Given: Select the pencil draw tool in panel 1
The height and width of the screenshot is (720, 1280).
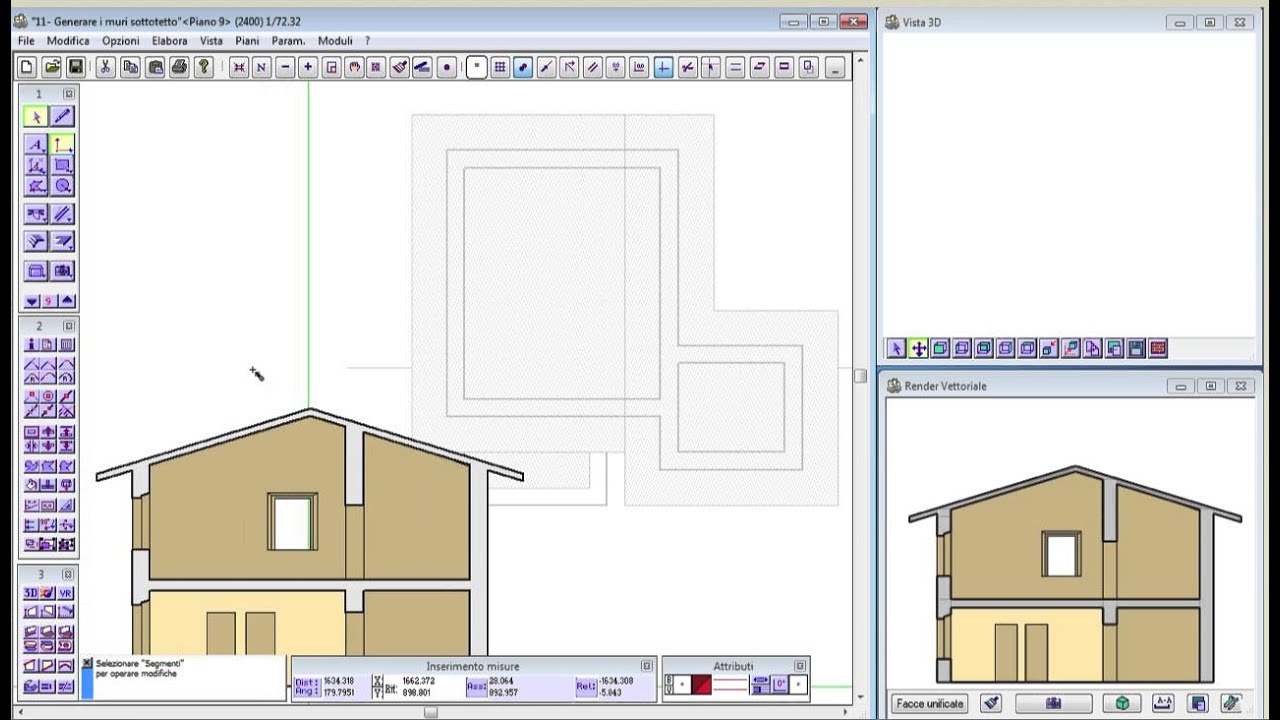Looking at the screenshot, I should coord(62,117).
